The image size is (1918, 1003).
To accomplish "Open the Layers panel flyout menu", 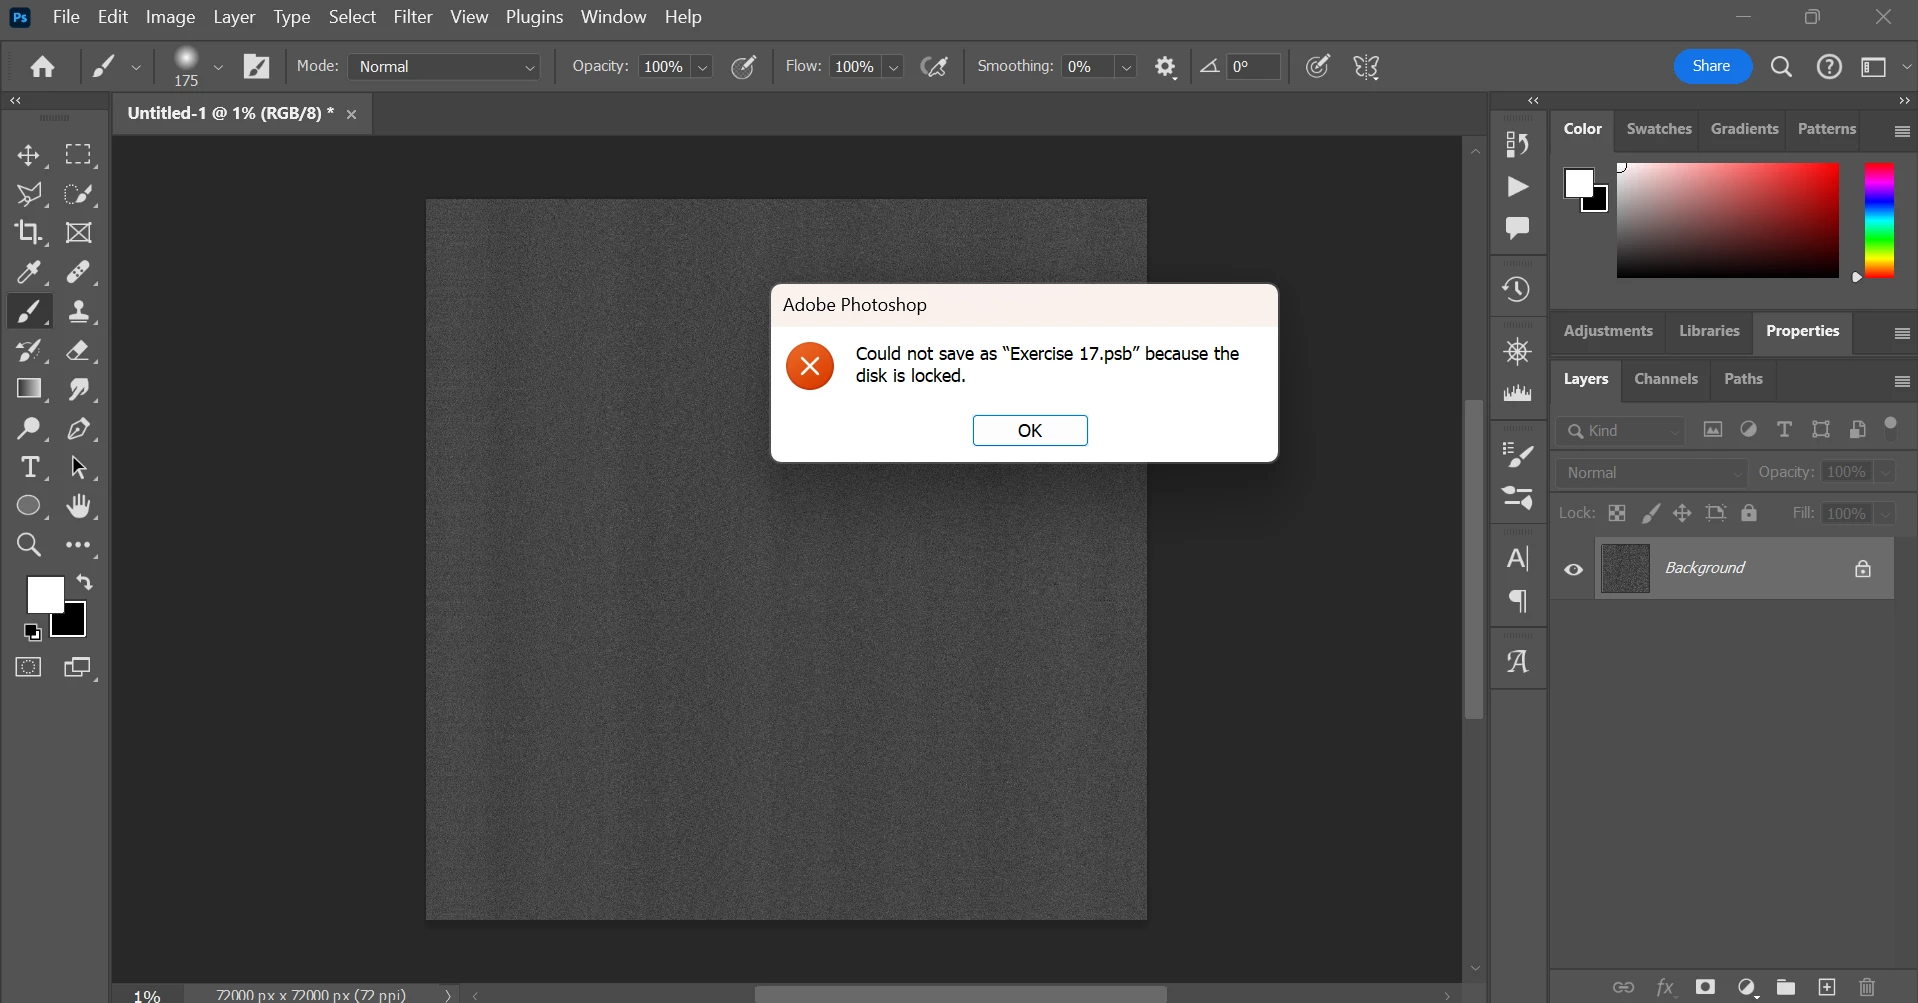I will click(x=1902, y=381).
